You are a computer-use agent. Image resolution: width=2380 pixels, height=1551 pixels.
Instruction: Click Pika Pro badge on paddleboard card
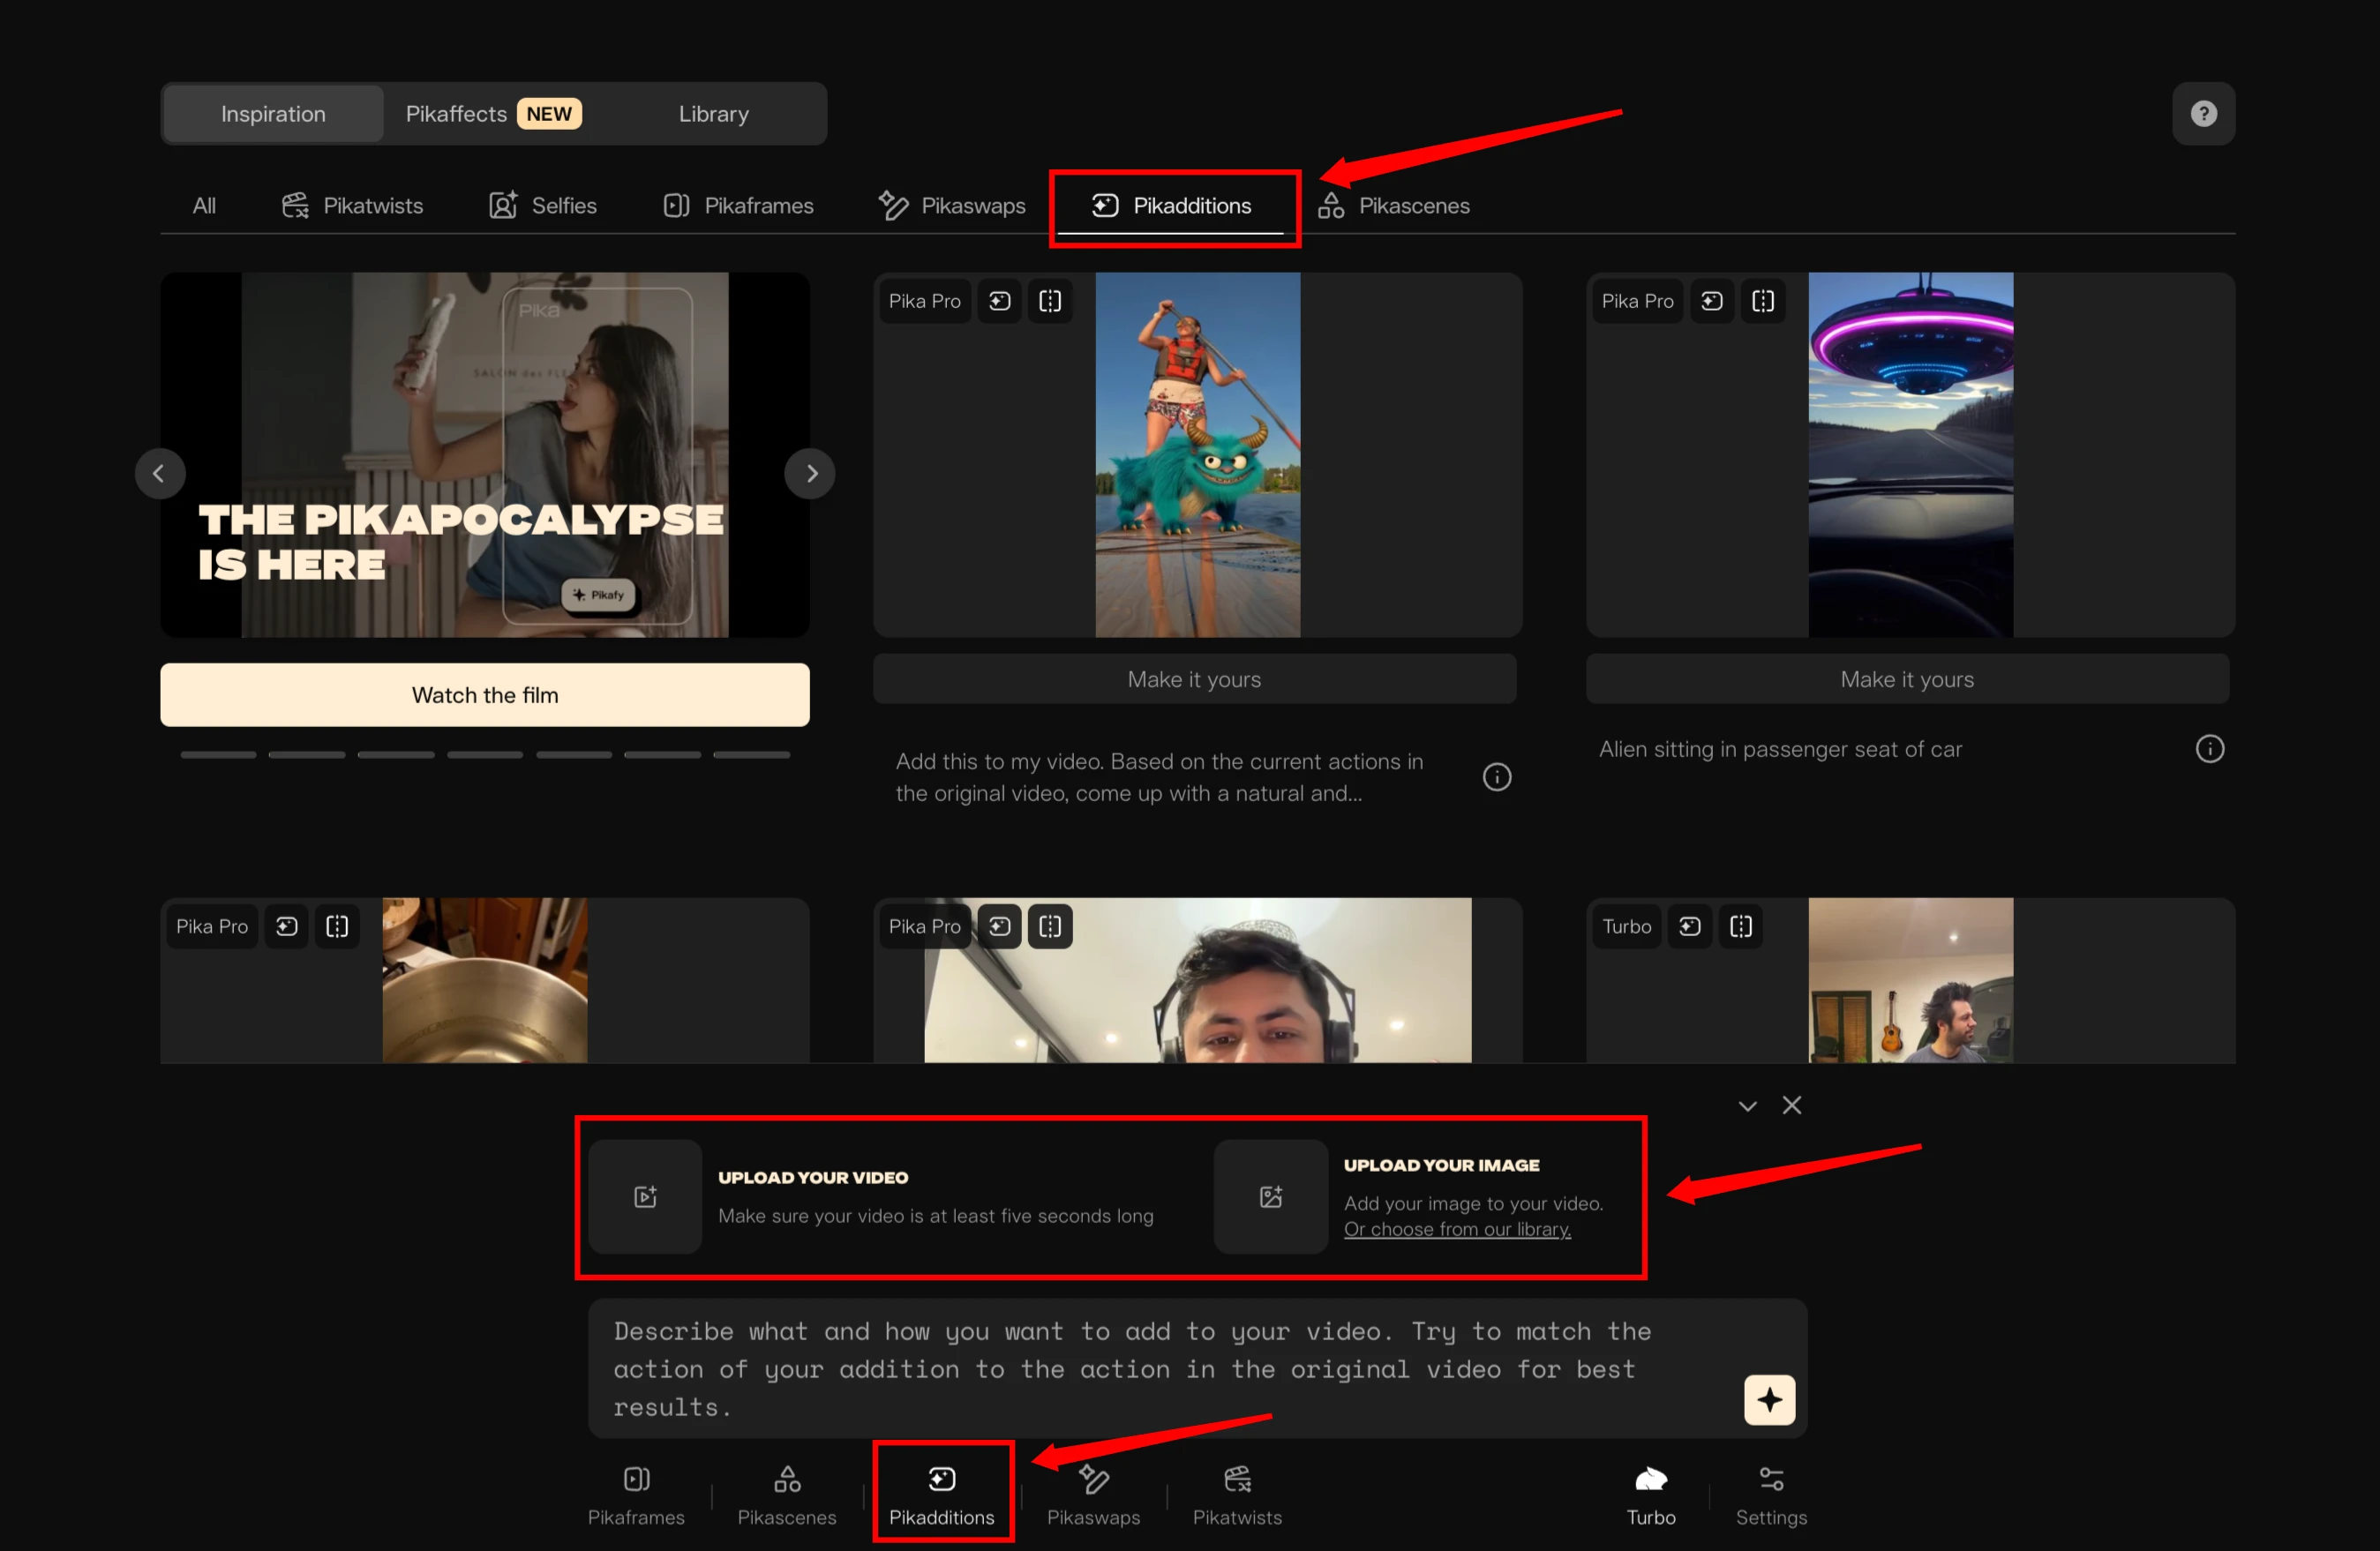(x=924, y=301)
